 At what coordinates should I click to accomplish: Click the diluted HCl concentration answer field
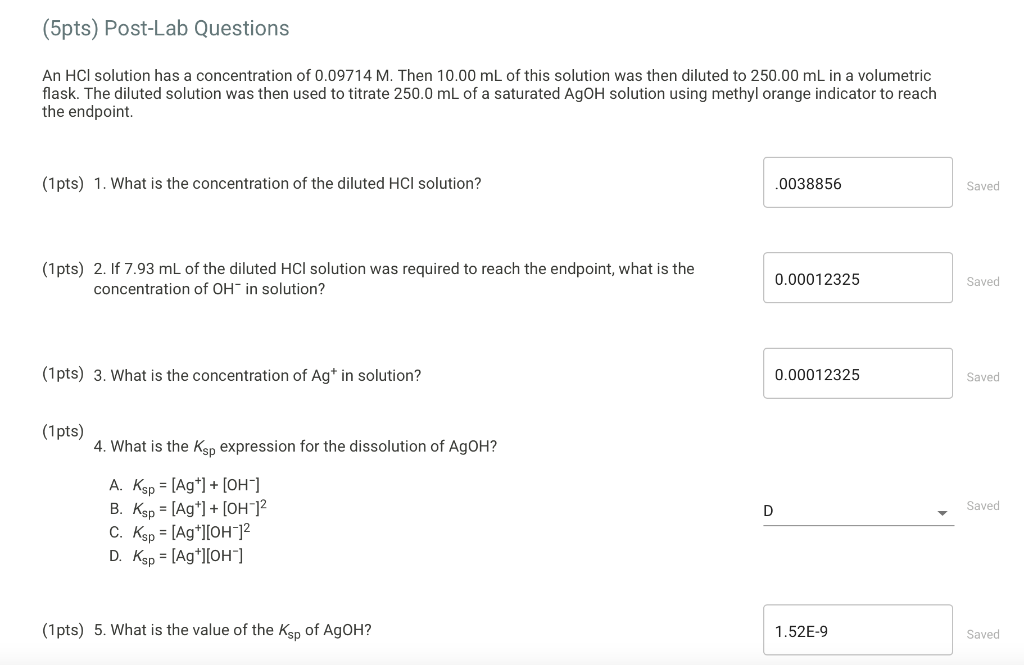click(x=857, y=182)
